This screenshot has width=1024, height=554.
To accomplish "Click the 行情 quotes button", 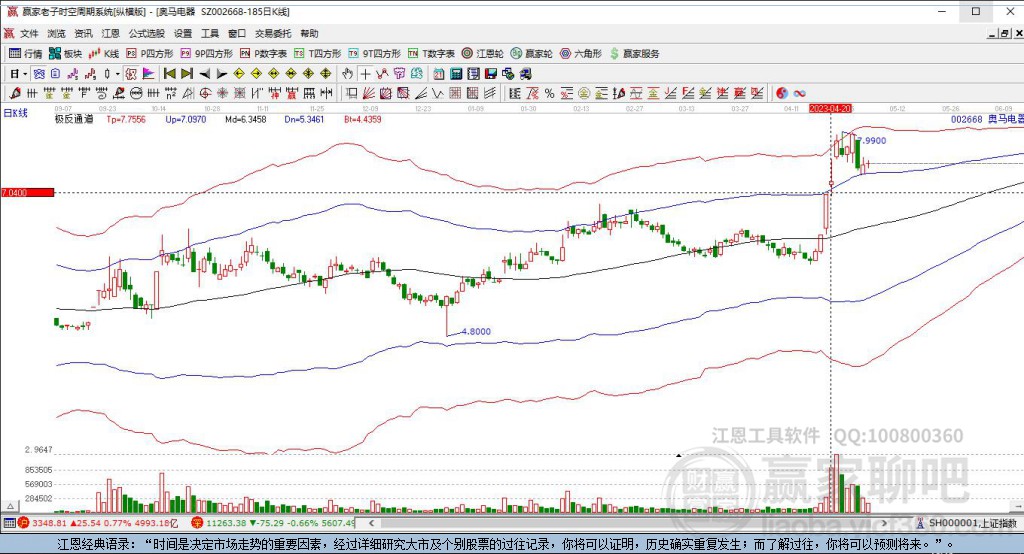I will click(x=25, y=54).
